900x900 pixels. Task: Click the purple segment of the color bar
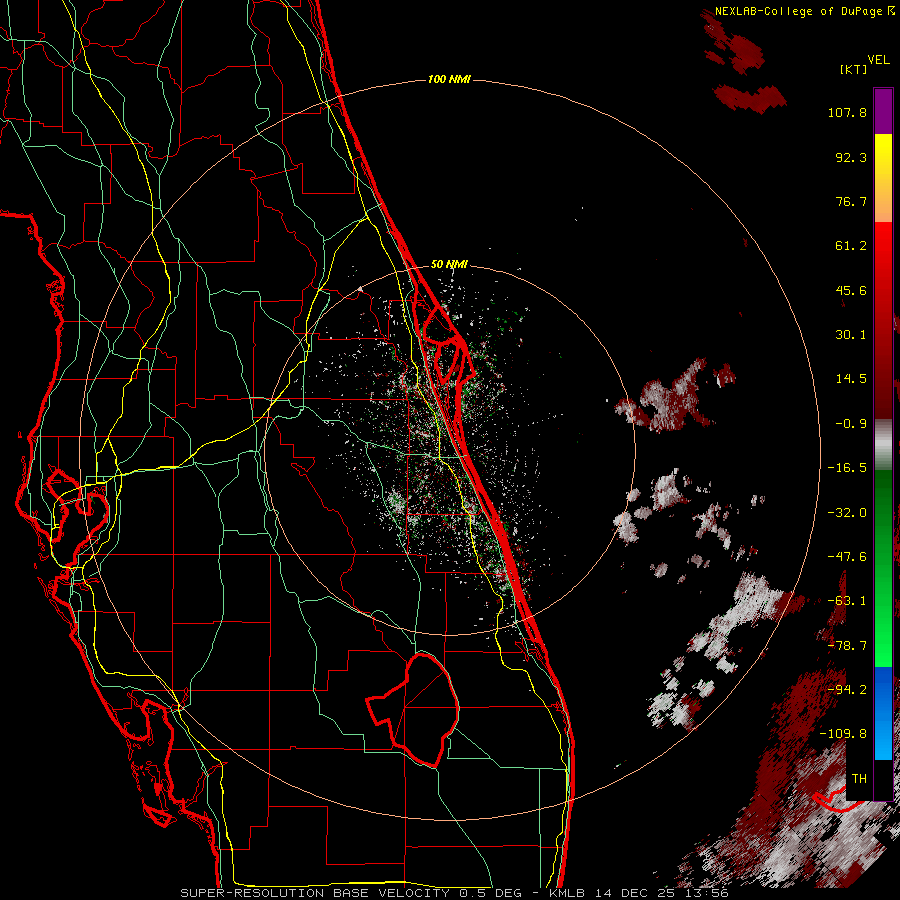click(x=883, y=111)
